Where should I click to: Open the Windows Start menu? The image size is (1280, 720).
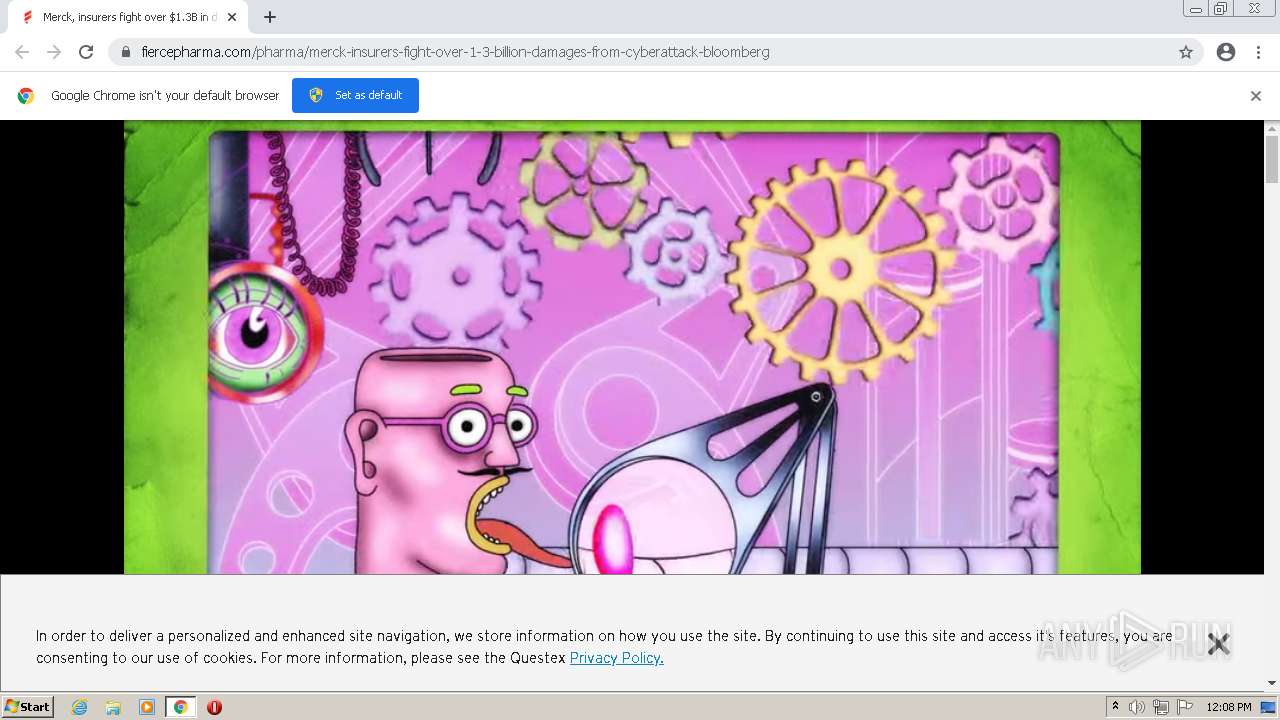pos(28,707)
